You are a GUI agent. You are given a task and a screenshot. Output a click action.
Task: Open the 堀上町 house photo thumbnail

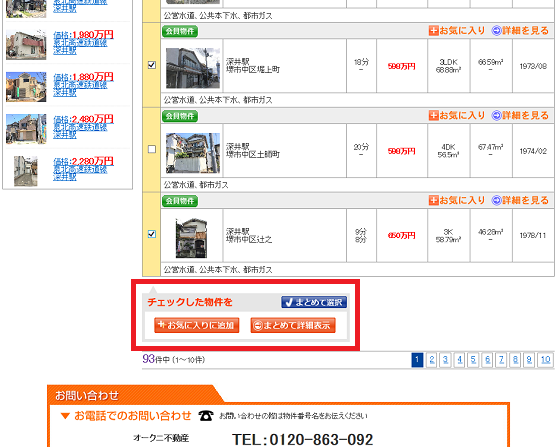(193, 68)
